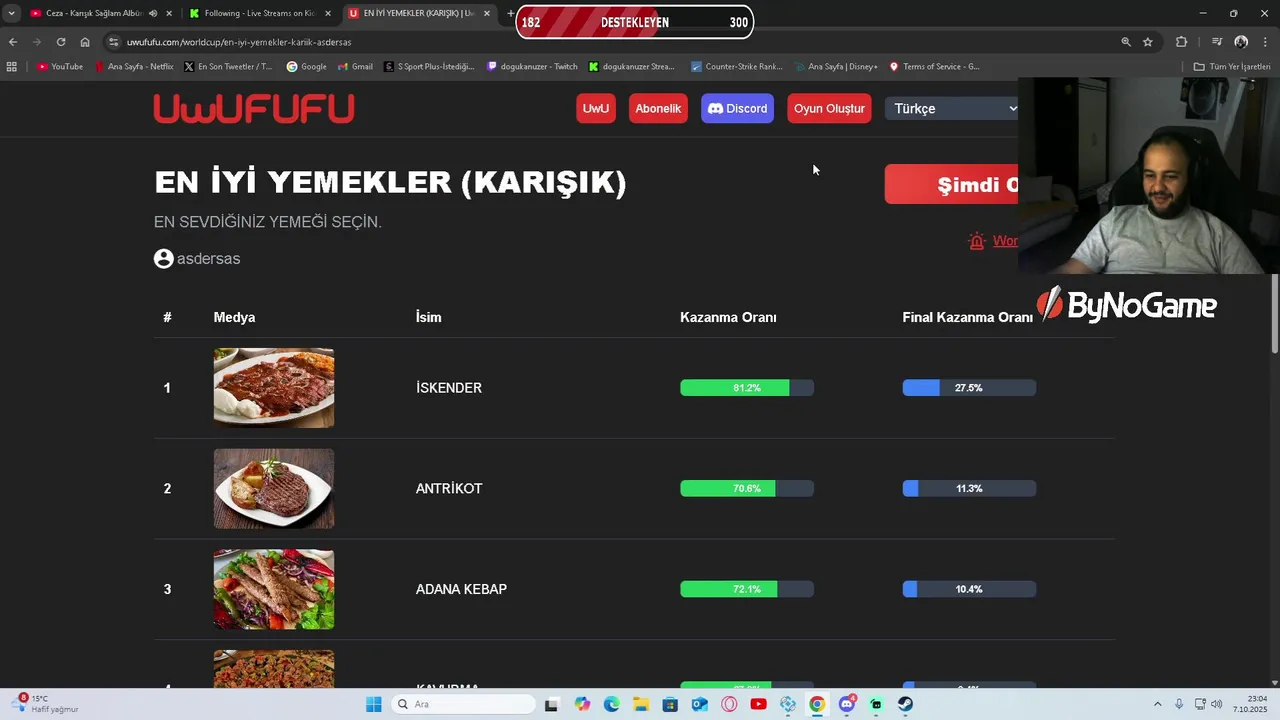
Task: Open the Tüm Yer İşaretleri folder
Action: coord(1232,67)
